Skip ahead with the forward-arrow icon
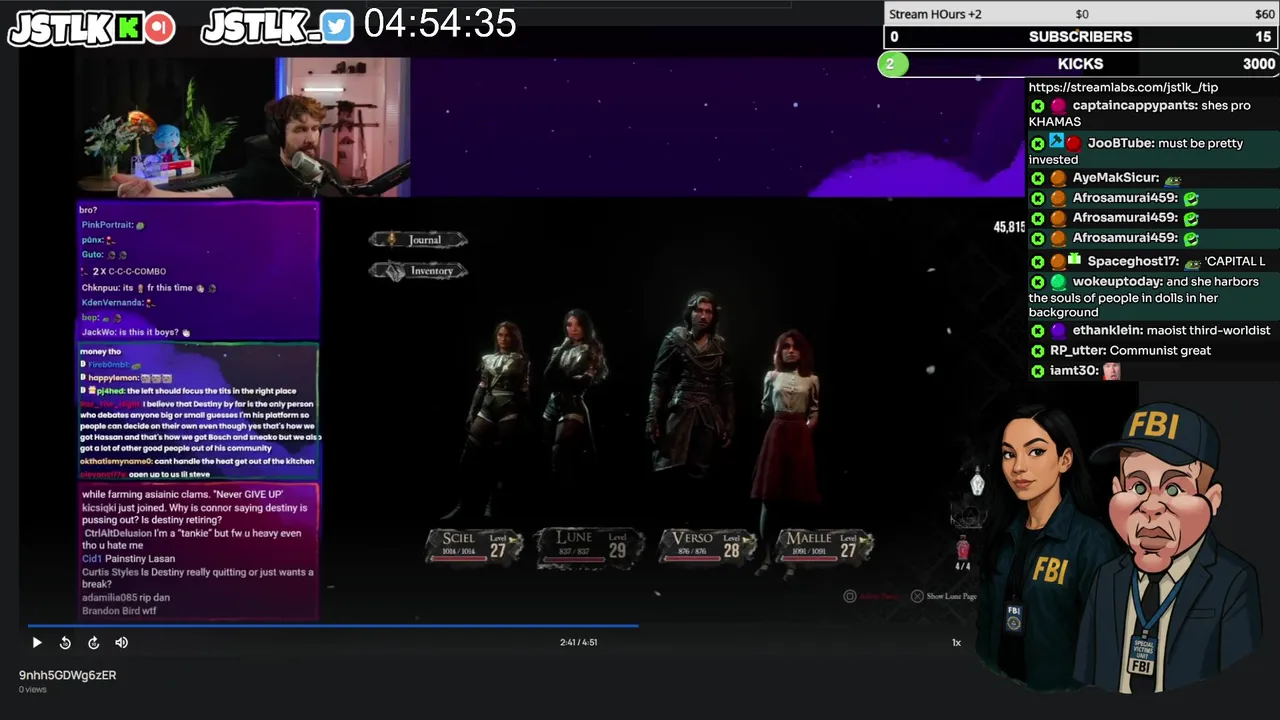Viewport: 1280px width, 720px height. coord(93,643)
